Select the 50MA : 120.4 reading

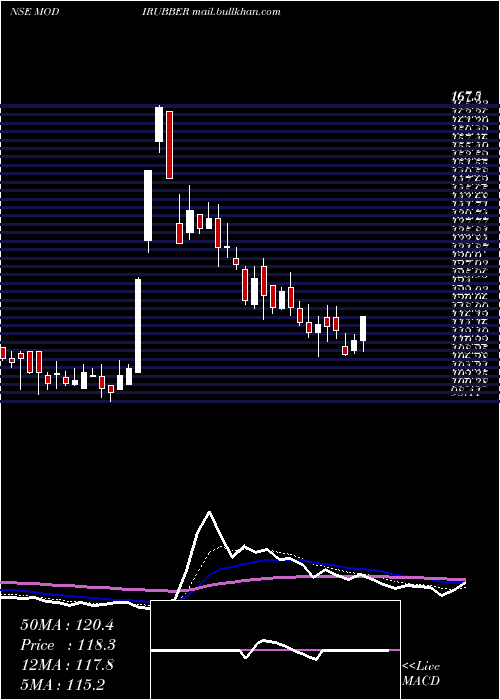(x=68, y=625)
